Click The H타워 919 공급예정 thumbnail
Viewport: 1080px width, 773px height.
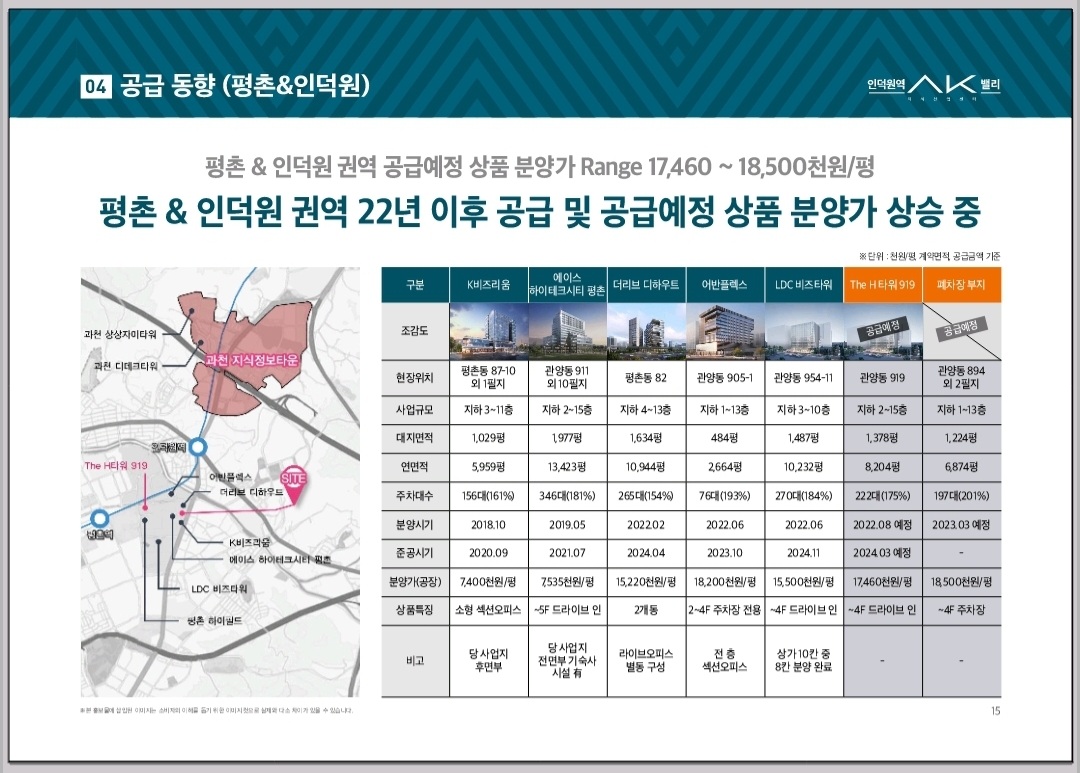click(882, 331)
